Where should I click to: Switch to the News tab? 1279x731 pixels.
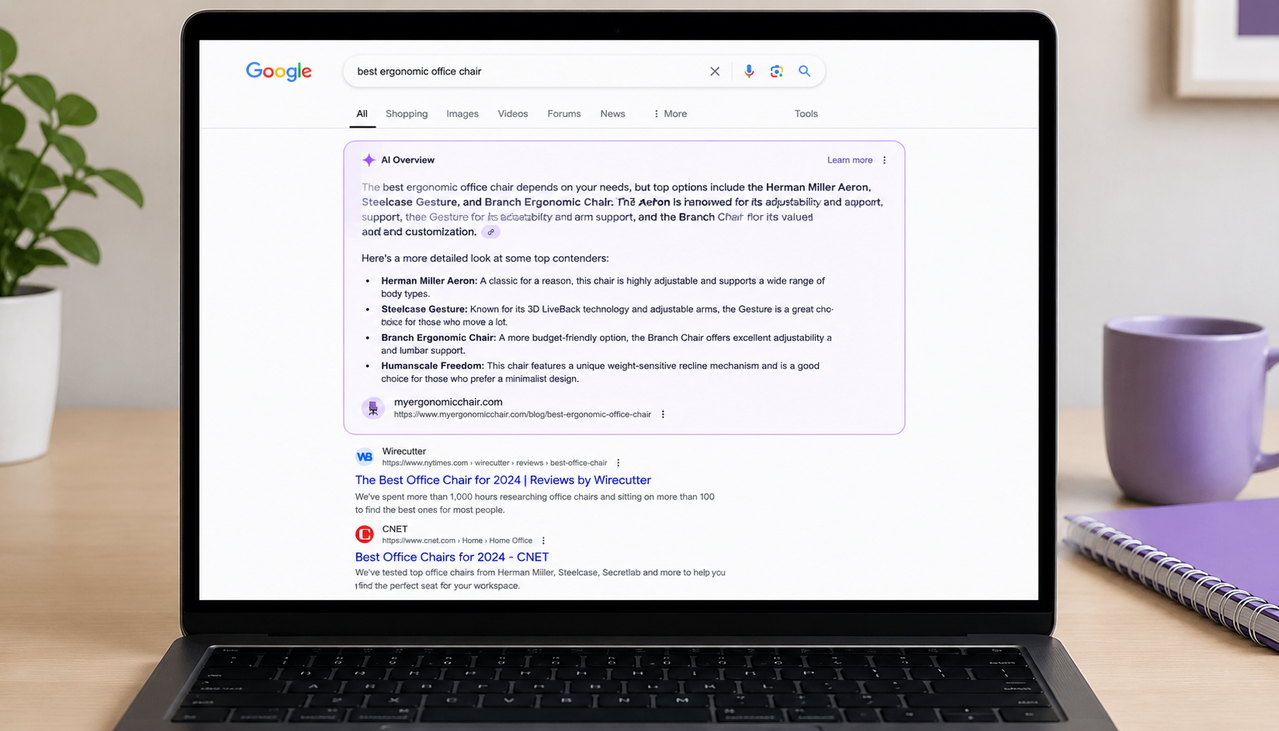coord(613,114)
